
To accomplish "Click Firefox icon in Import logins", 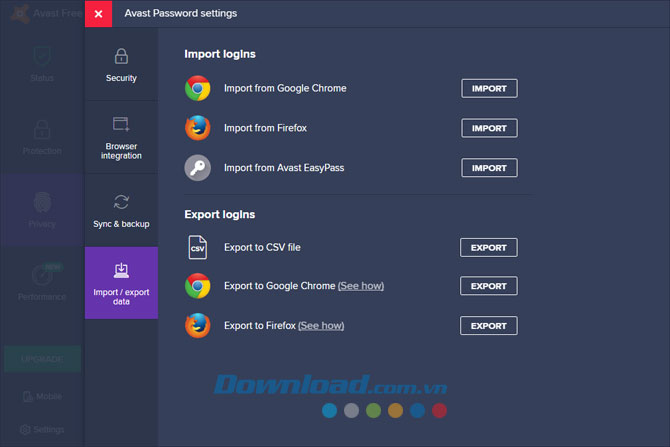I will [x=197, y=128].
